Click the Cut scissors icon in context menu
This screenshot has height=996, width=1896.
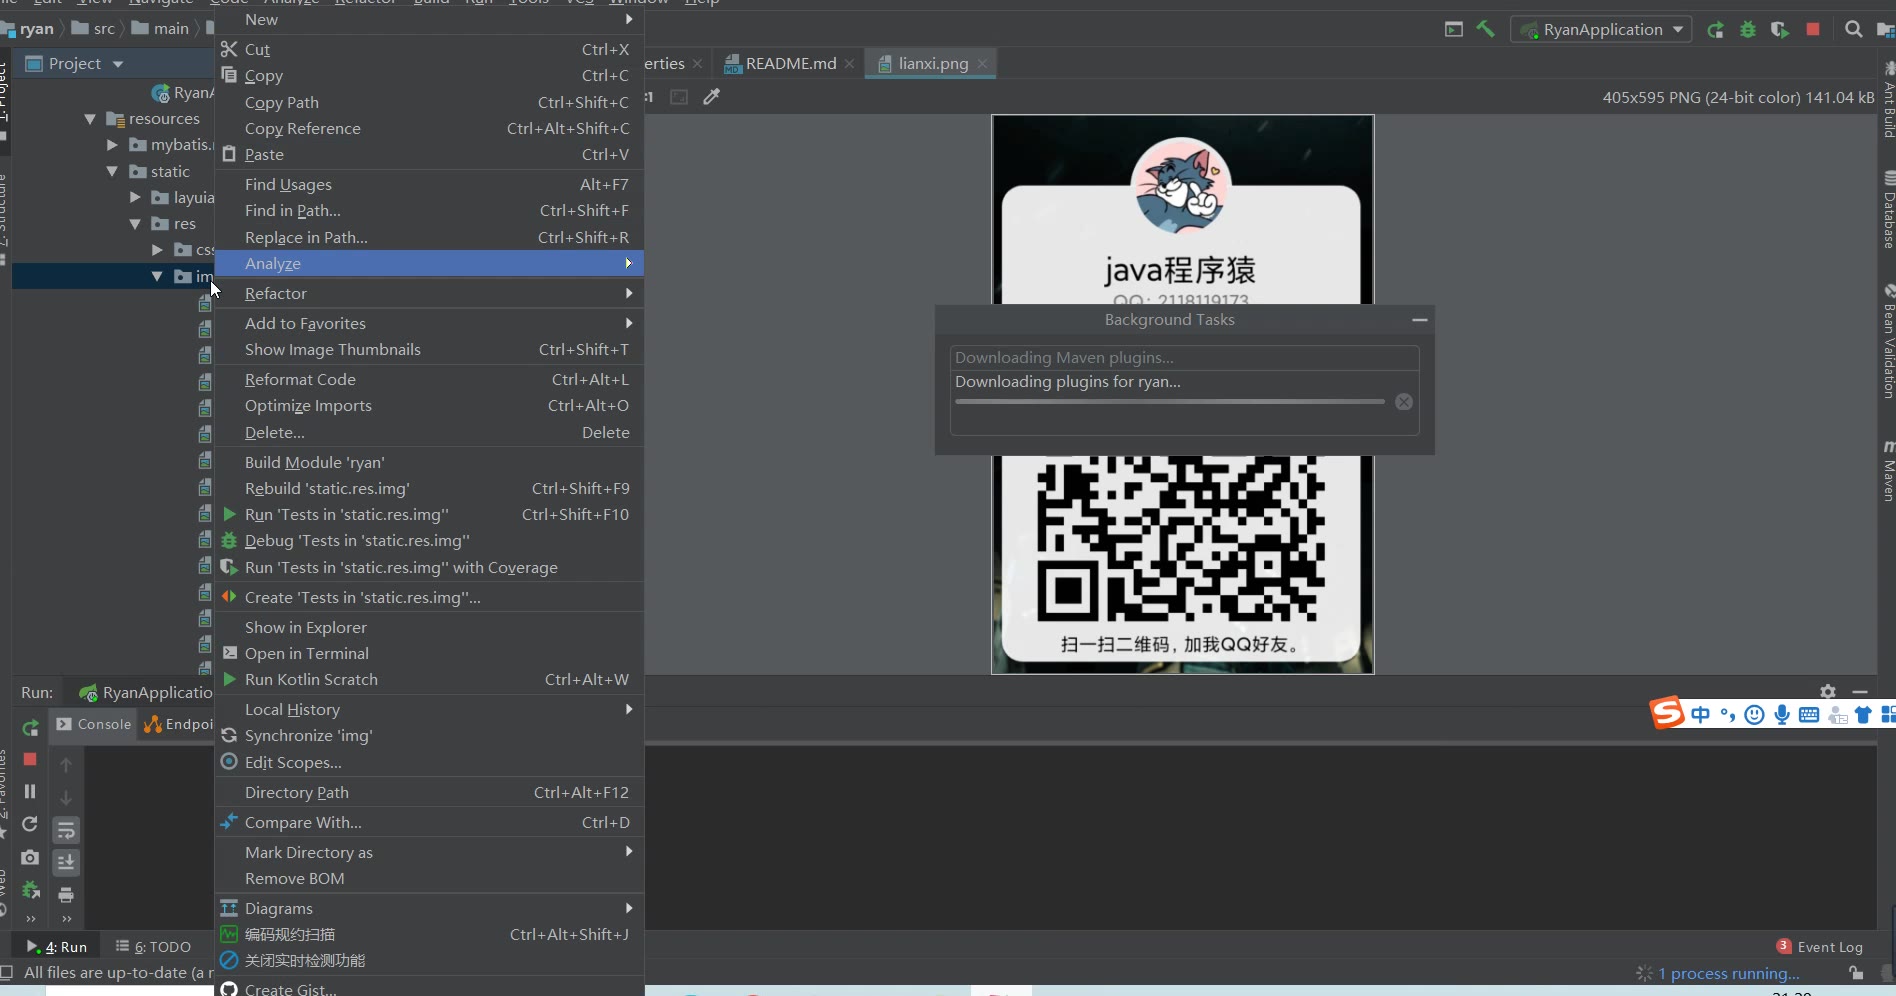coord(229,49)
